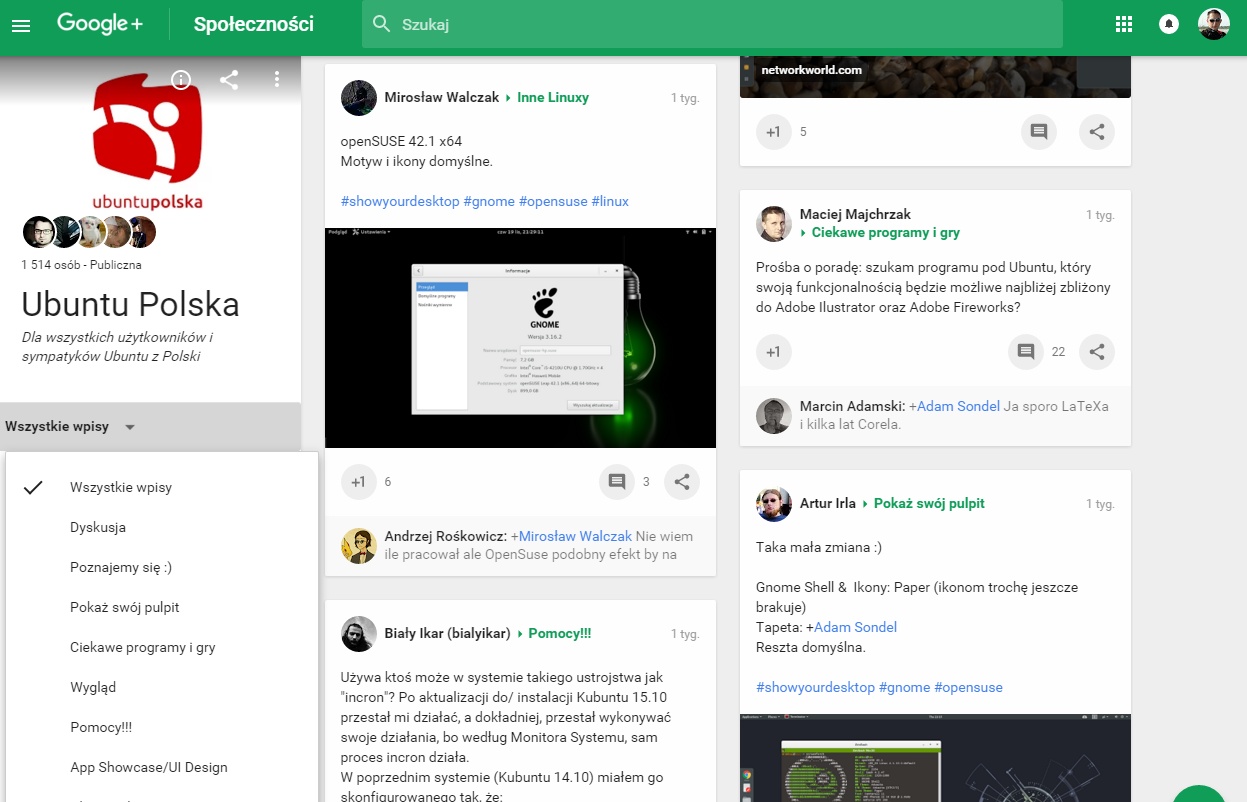Open community more options menu
This screenshot has height=802, width=1247.
pyautogui.click(x=277, y=80)
